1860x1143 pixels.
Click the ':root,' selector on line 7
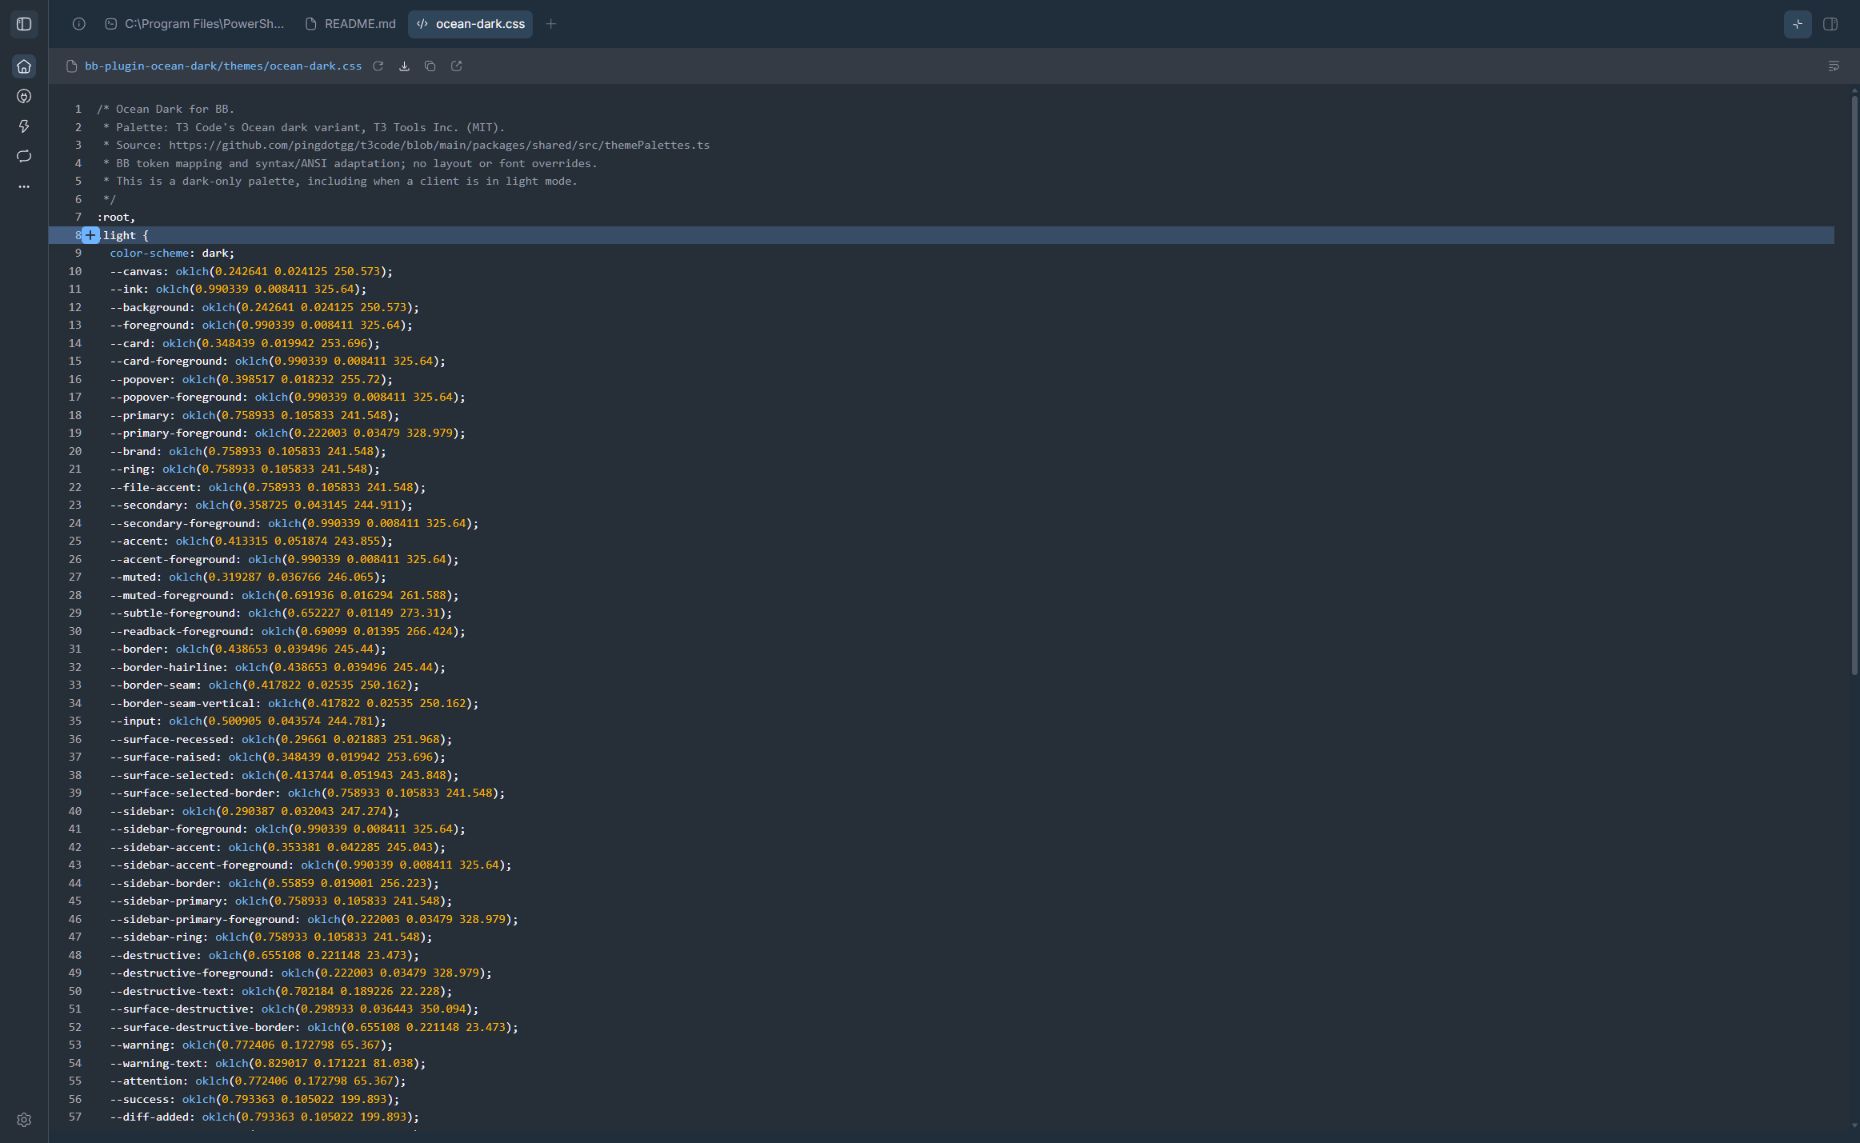[x=116, y=217]
